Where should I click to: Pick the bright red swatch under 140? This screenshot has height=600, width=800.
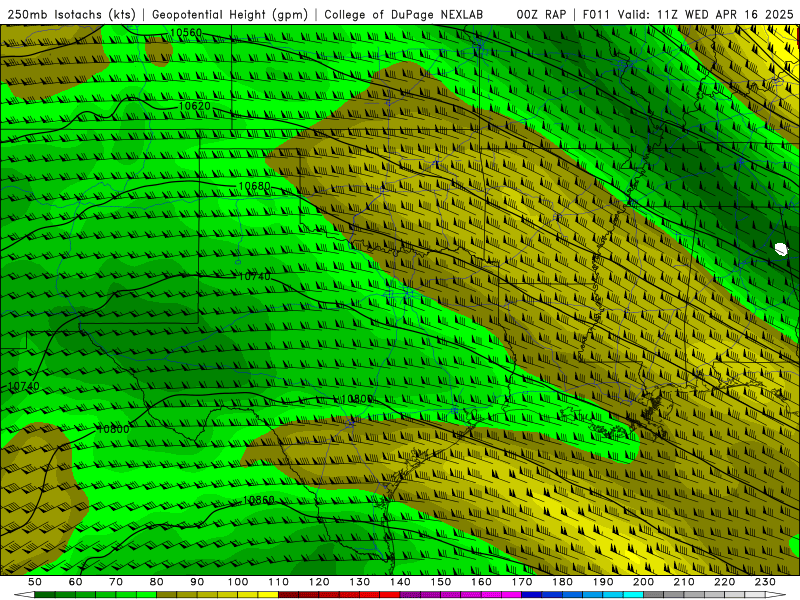coord(390,595)
